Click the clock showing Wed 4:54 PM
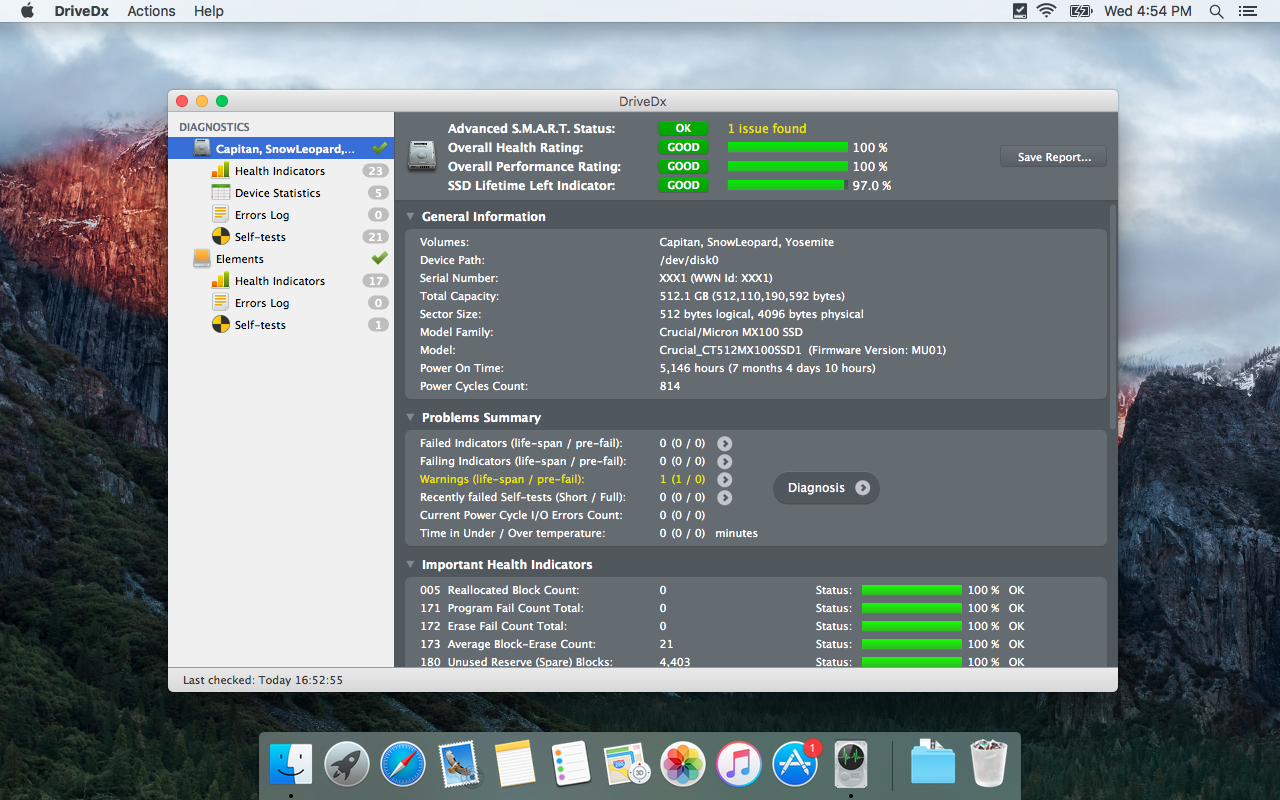Viewport: 1280px width, 800px height. pyautogui.click(x=1148, y=11)
